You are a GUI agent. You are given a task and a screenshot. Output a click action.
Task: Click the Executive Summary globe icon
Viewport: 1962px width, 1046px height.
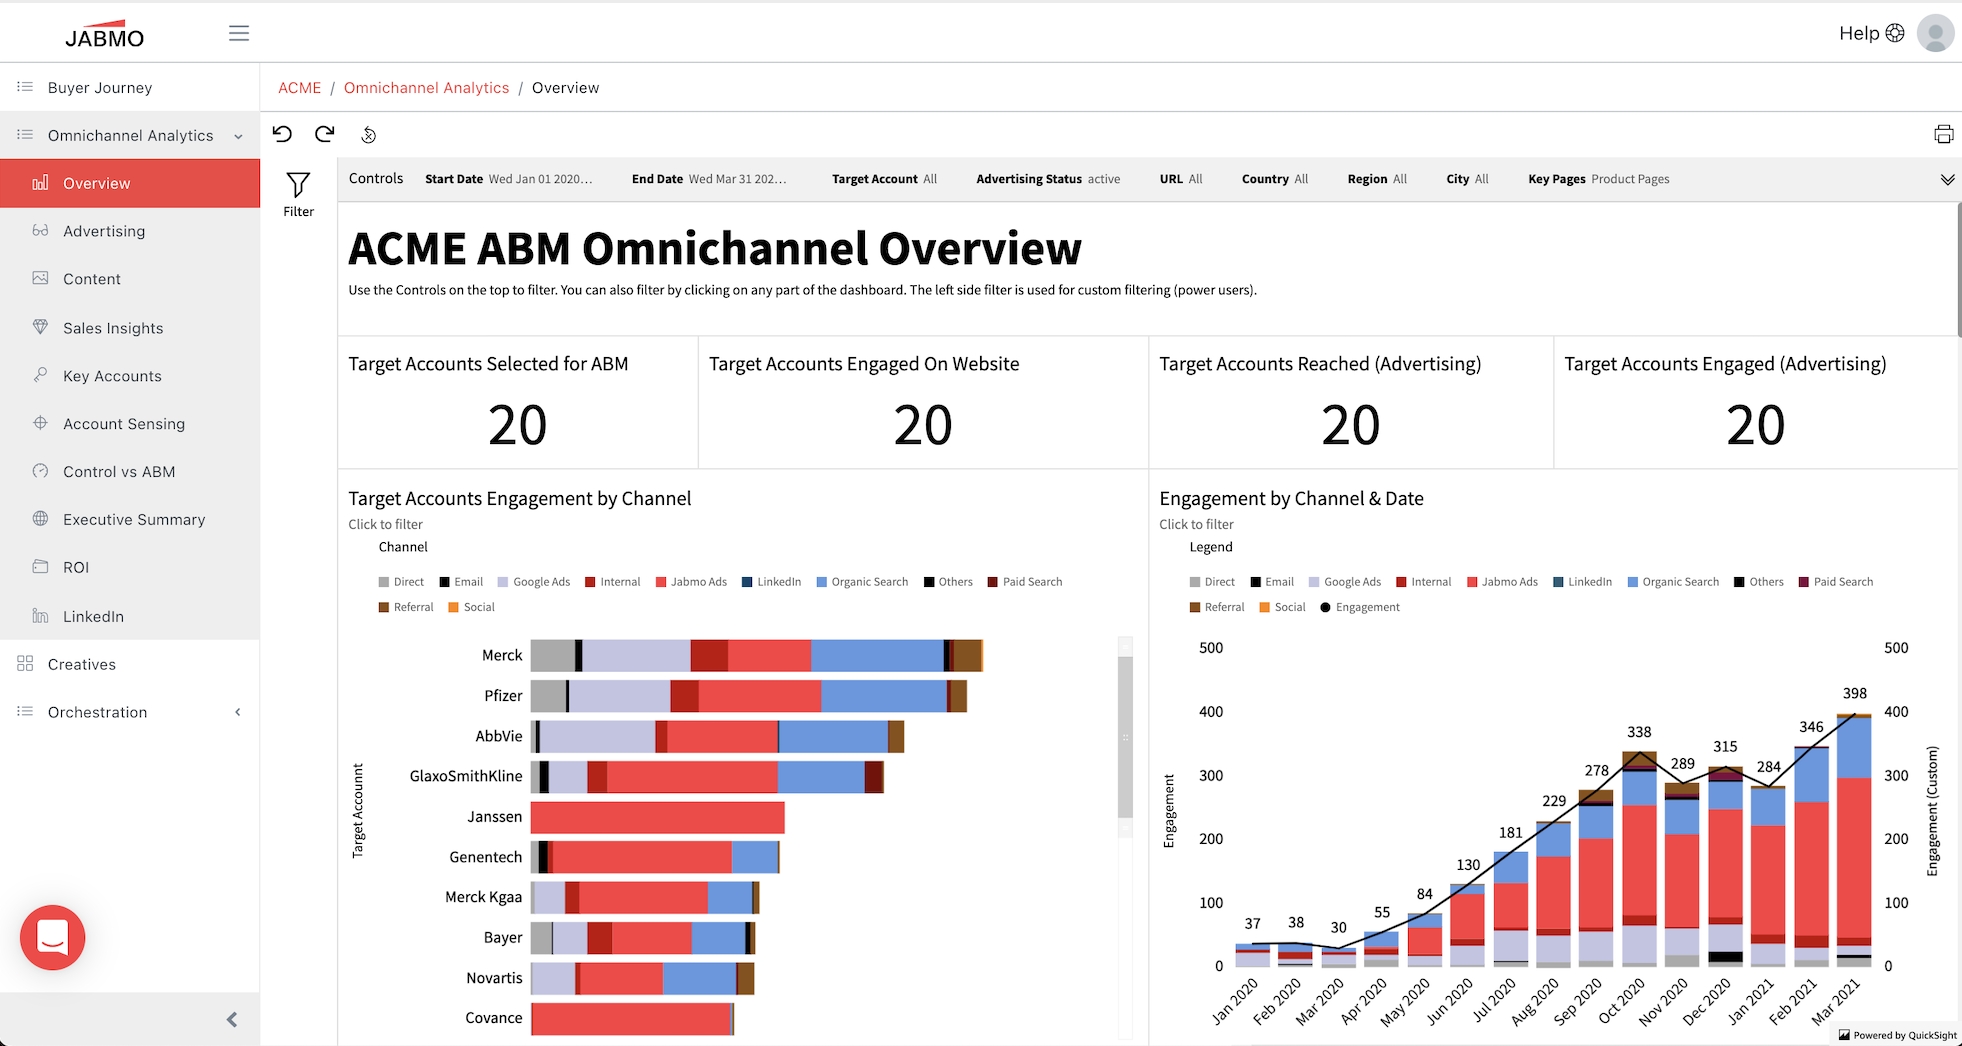click(40, 519)
